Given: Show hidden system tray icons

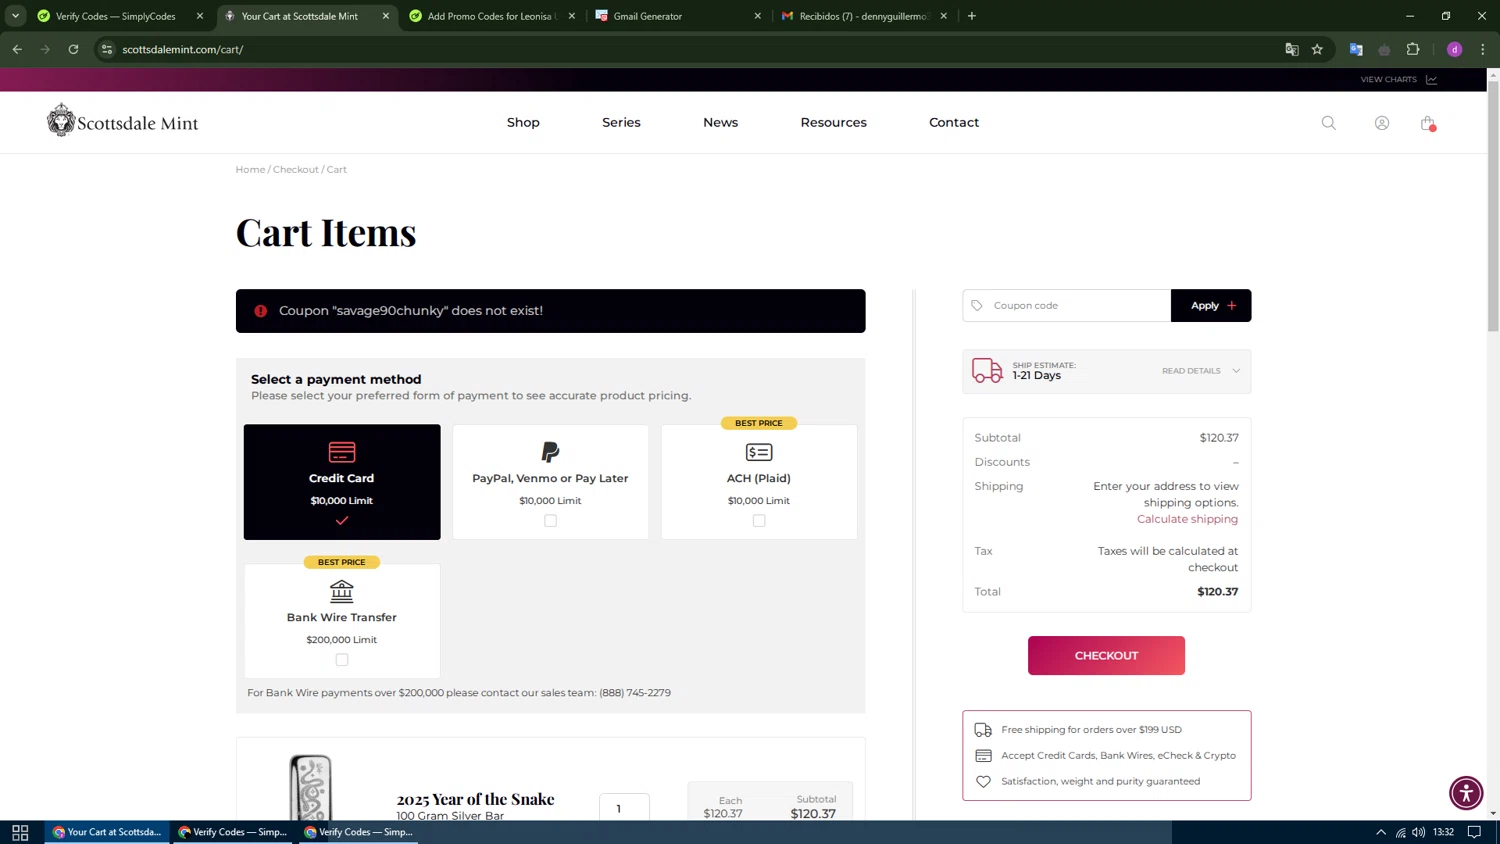Looking at the screenshot, I should pos(1381,832).
